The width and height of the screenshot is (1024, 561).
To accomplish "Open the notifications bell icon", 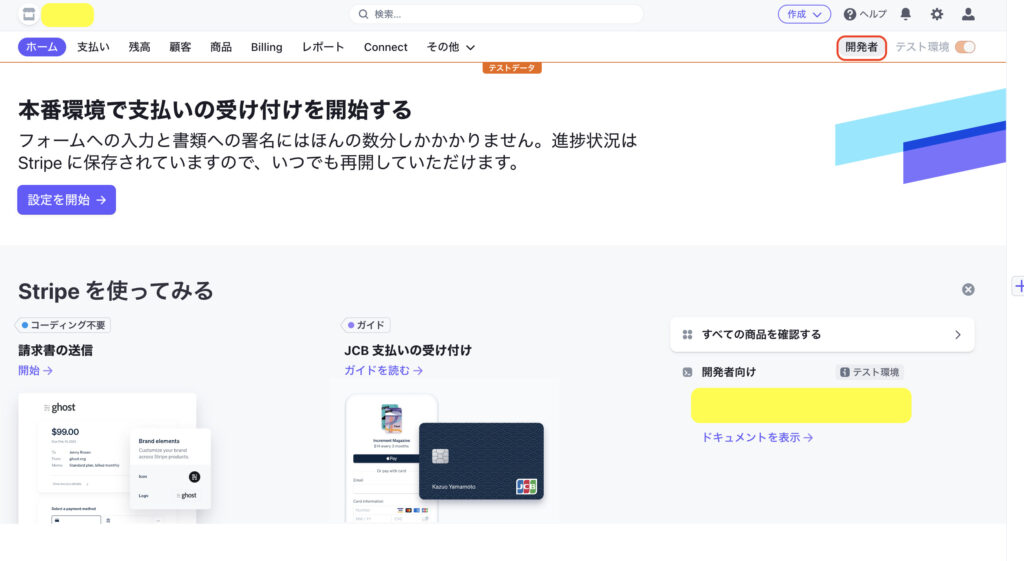I will (x=906, y=14).
